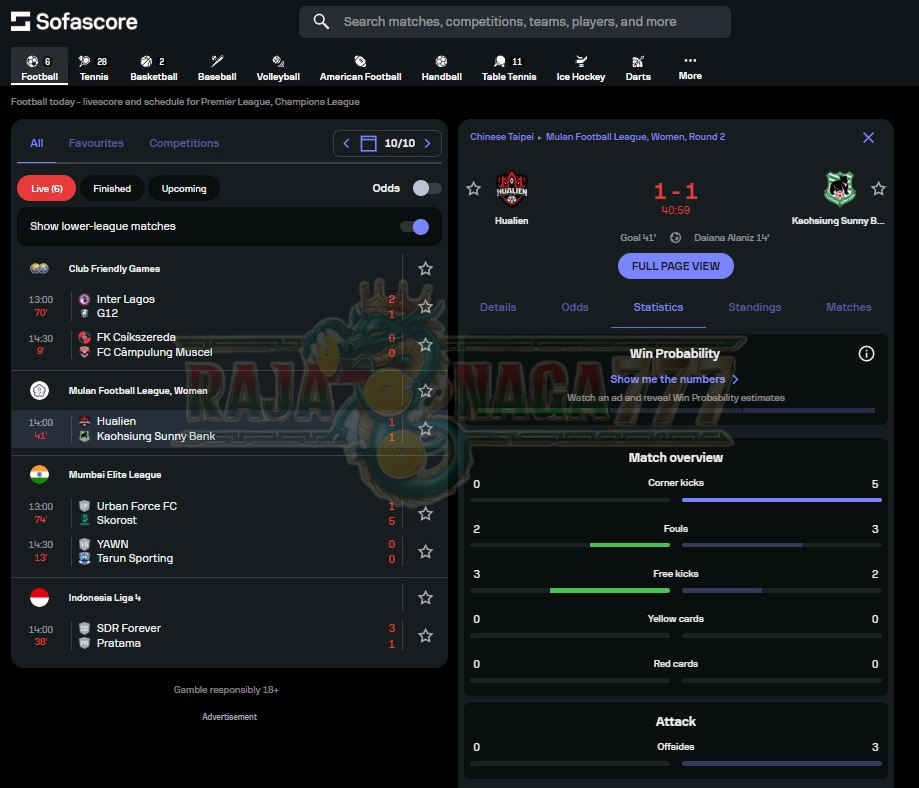This screenshot has height=788, width=919.
Task: Open the Competitions tab
Action: pos(184,143)
